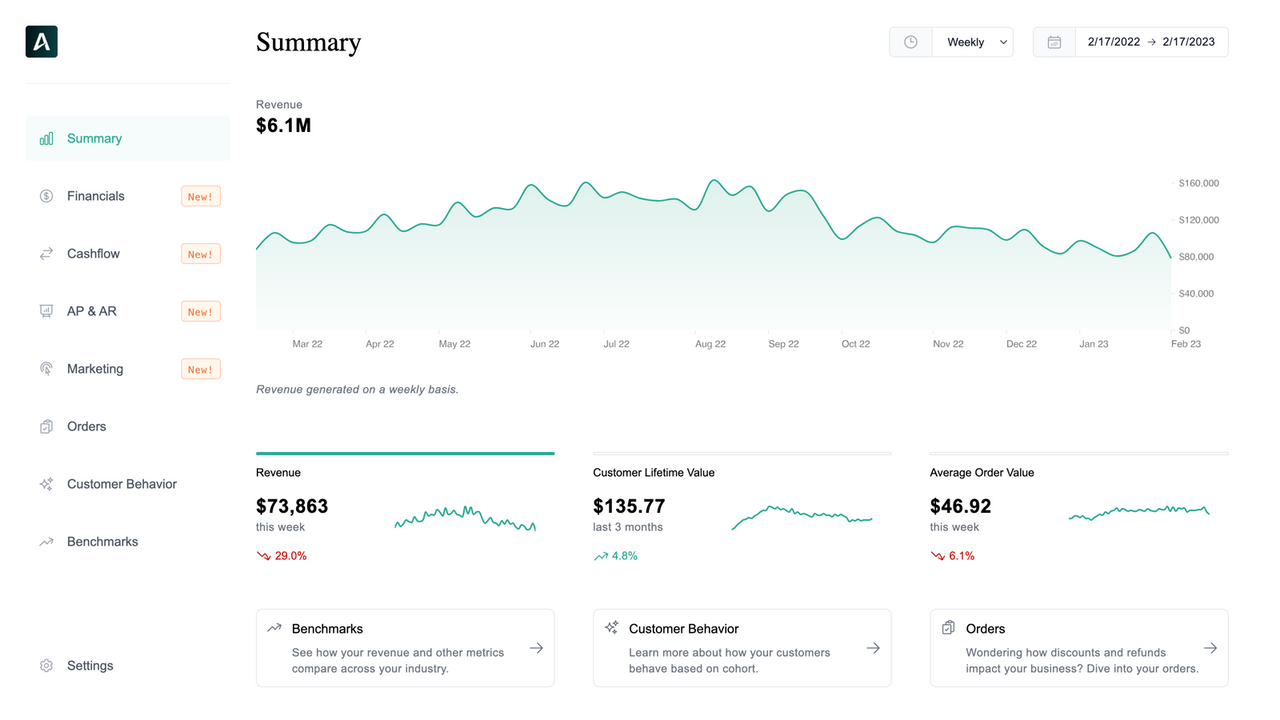Click the red down-trend arrow near 6.1%
1280x720 pixels.
[937, 556]
